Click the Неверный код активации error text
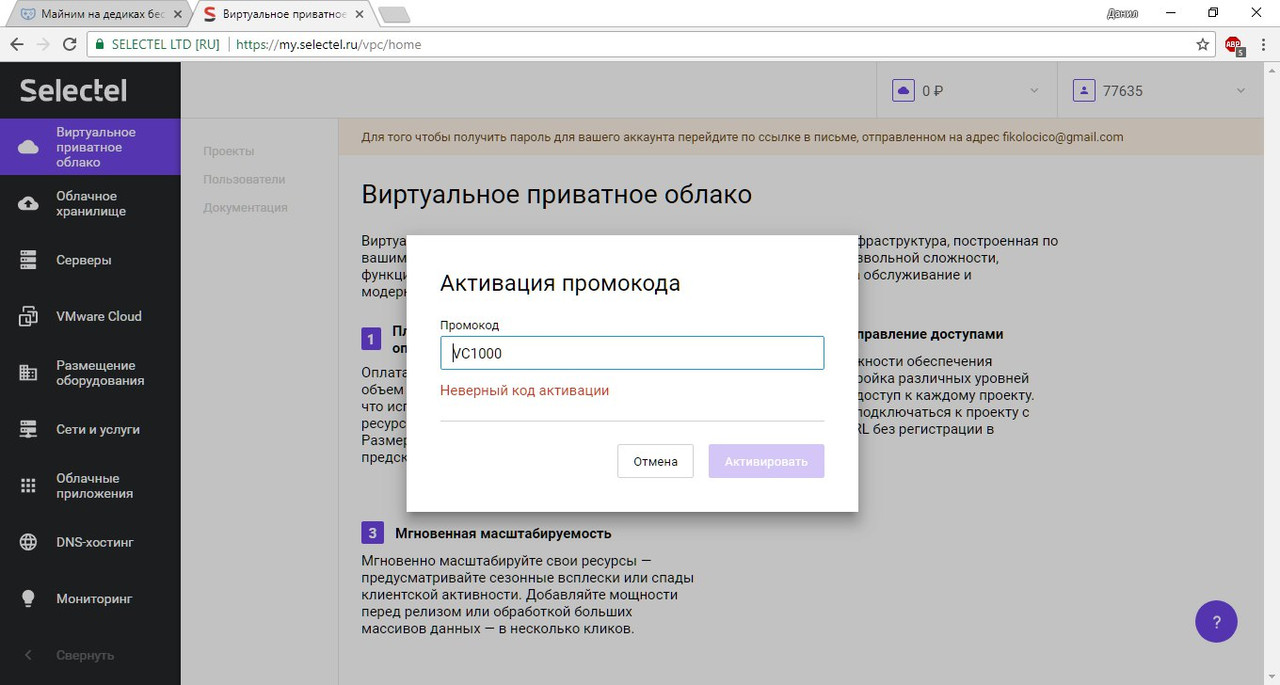This screenshot has width=1280, height=685. (x=525, y=390)
